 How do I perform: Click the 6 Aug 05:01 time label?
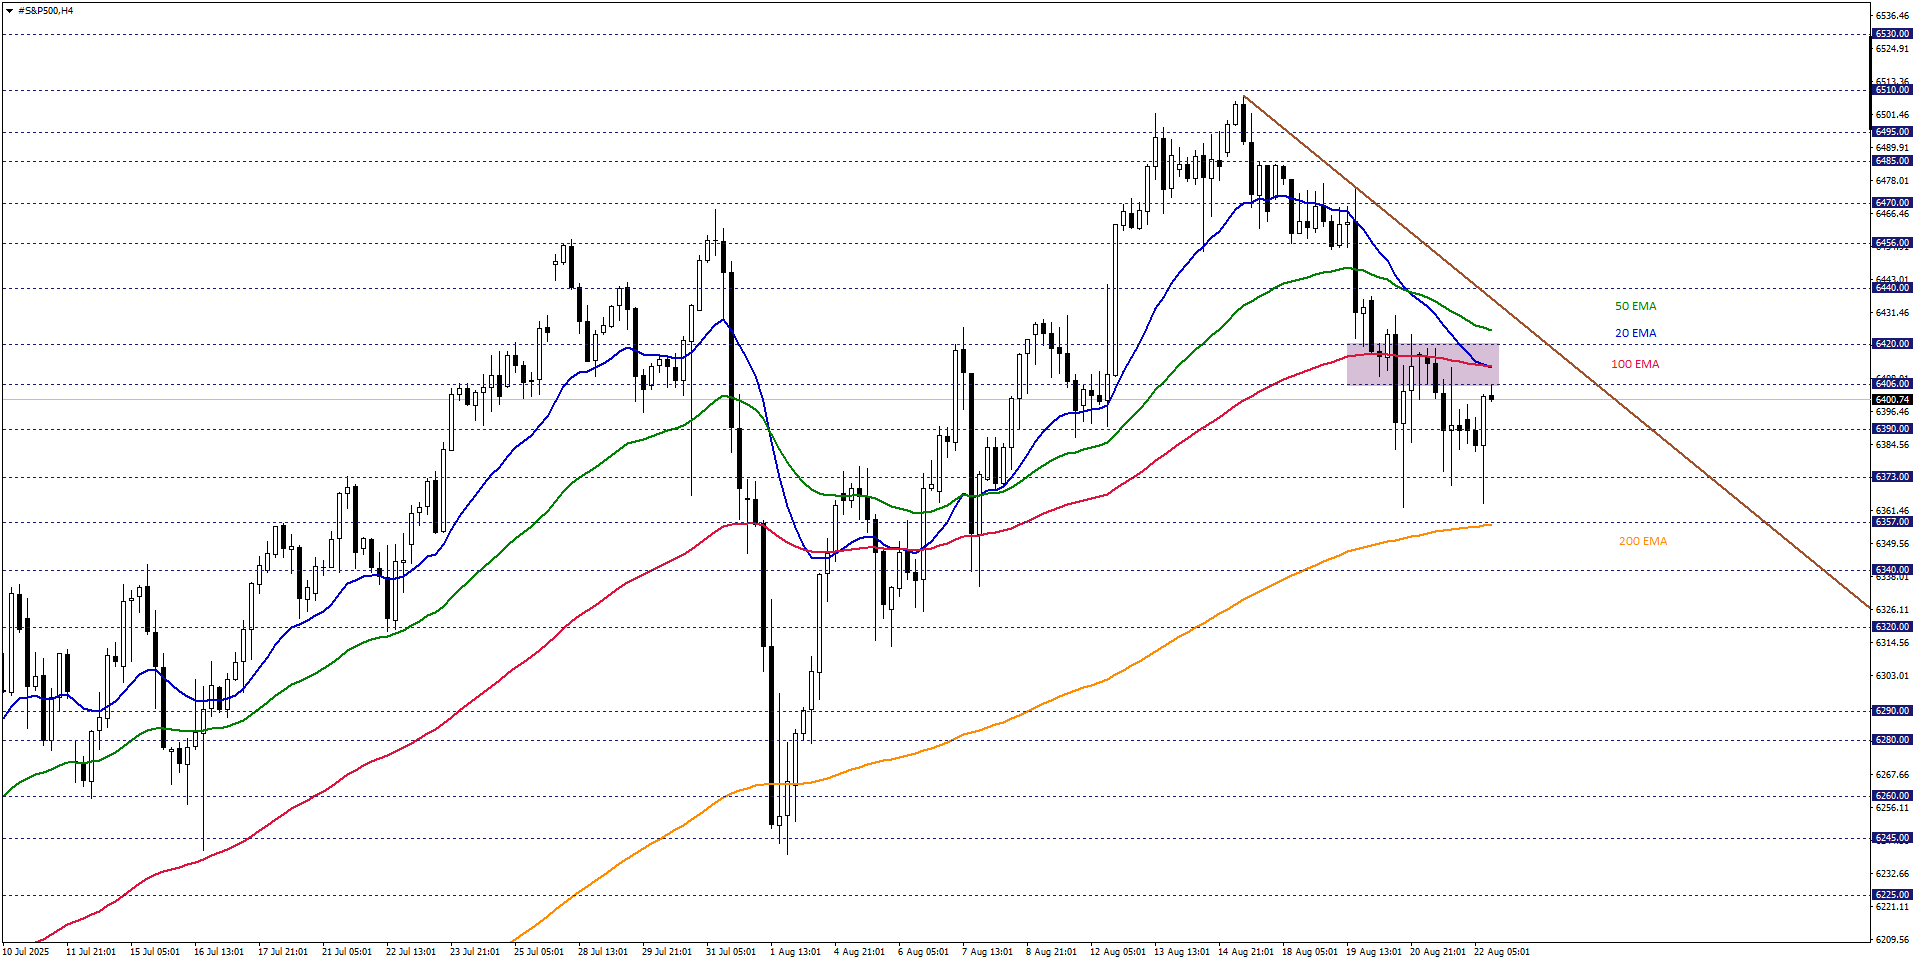click(924, 952)
